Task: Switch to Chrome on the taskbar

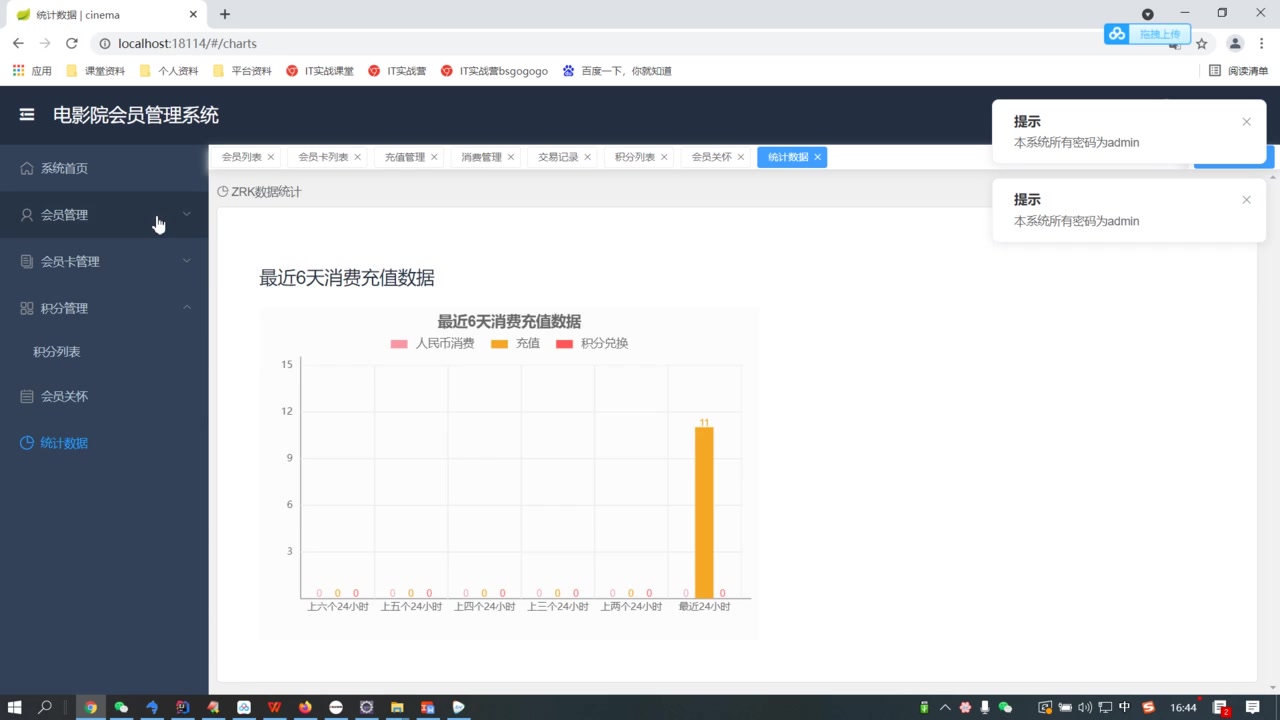Action: tap(91, 707)
